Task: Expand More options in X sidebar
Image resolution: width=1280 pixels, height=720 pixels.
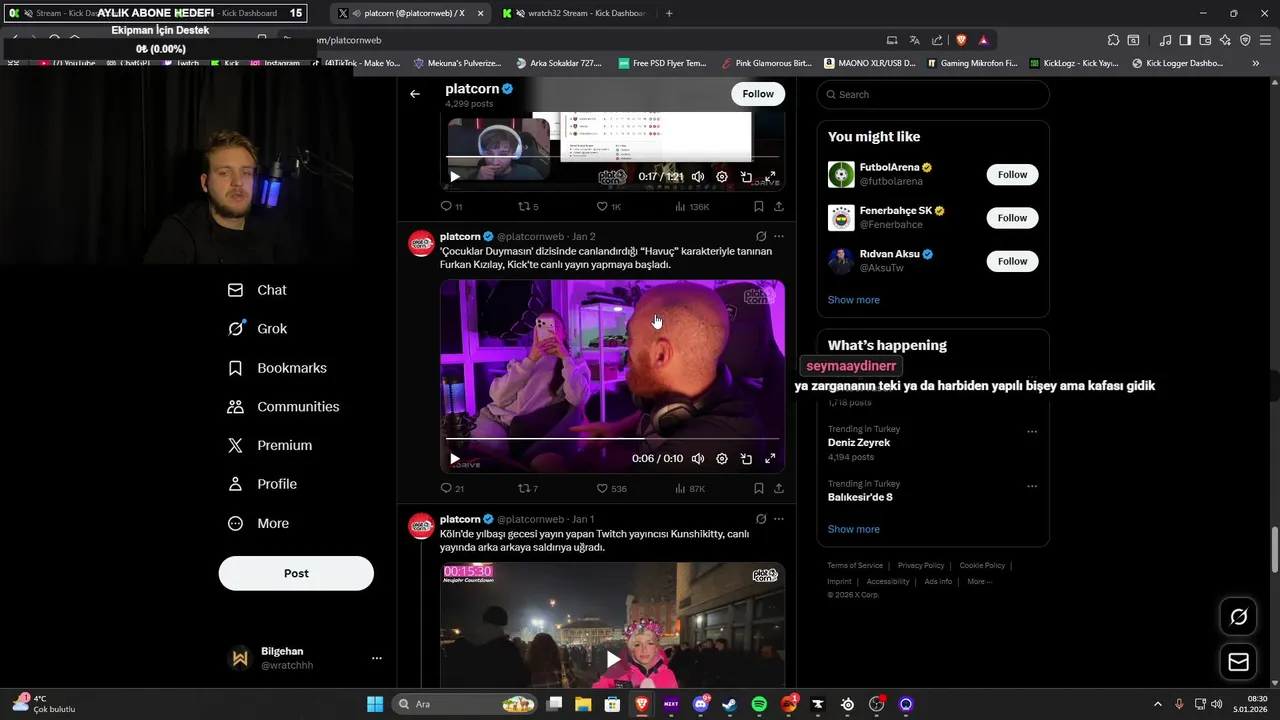Action: tap(258, 523)
